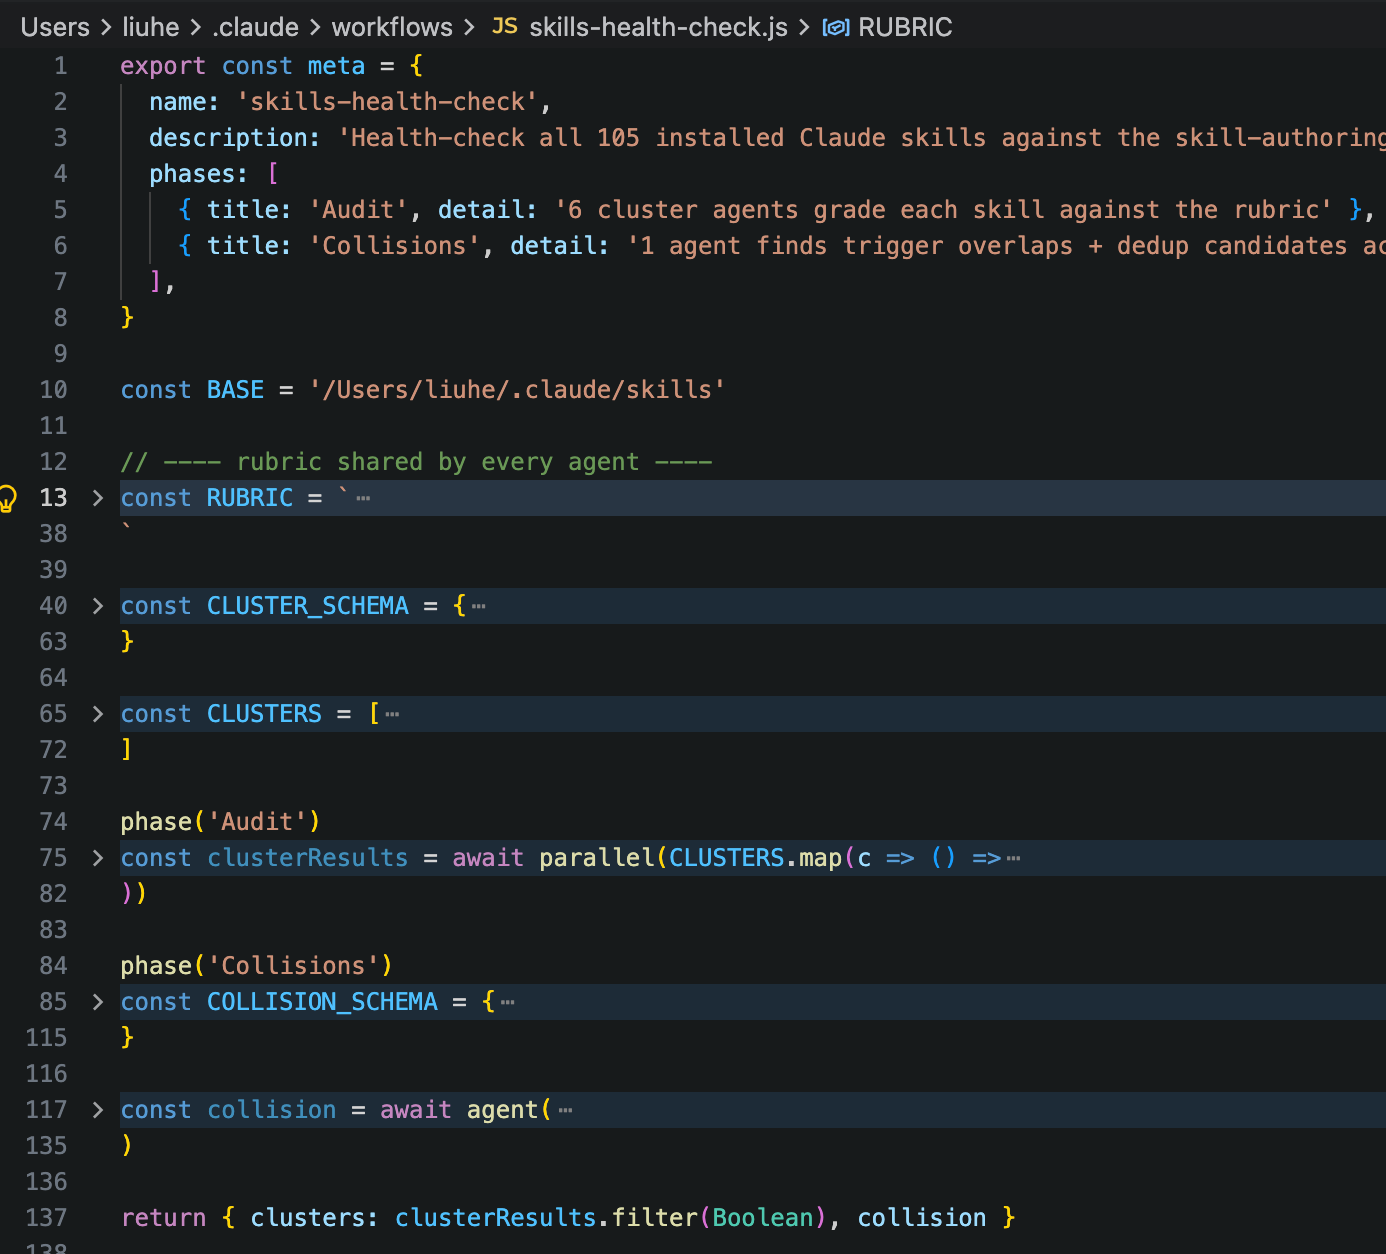
Task: Click the lightbulb code action icon
Action: pos(8,498)
